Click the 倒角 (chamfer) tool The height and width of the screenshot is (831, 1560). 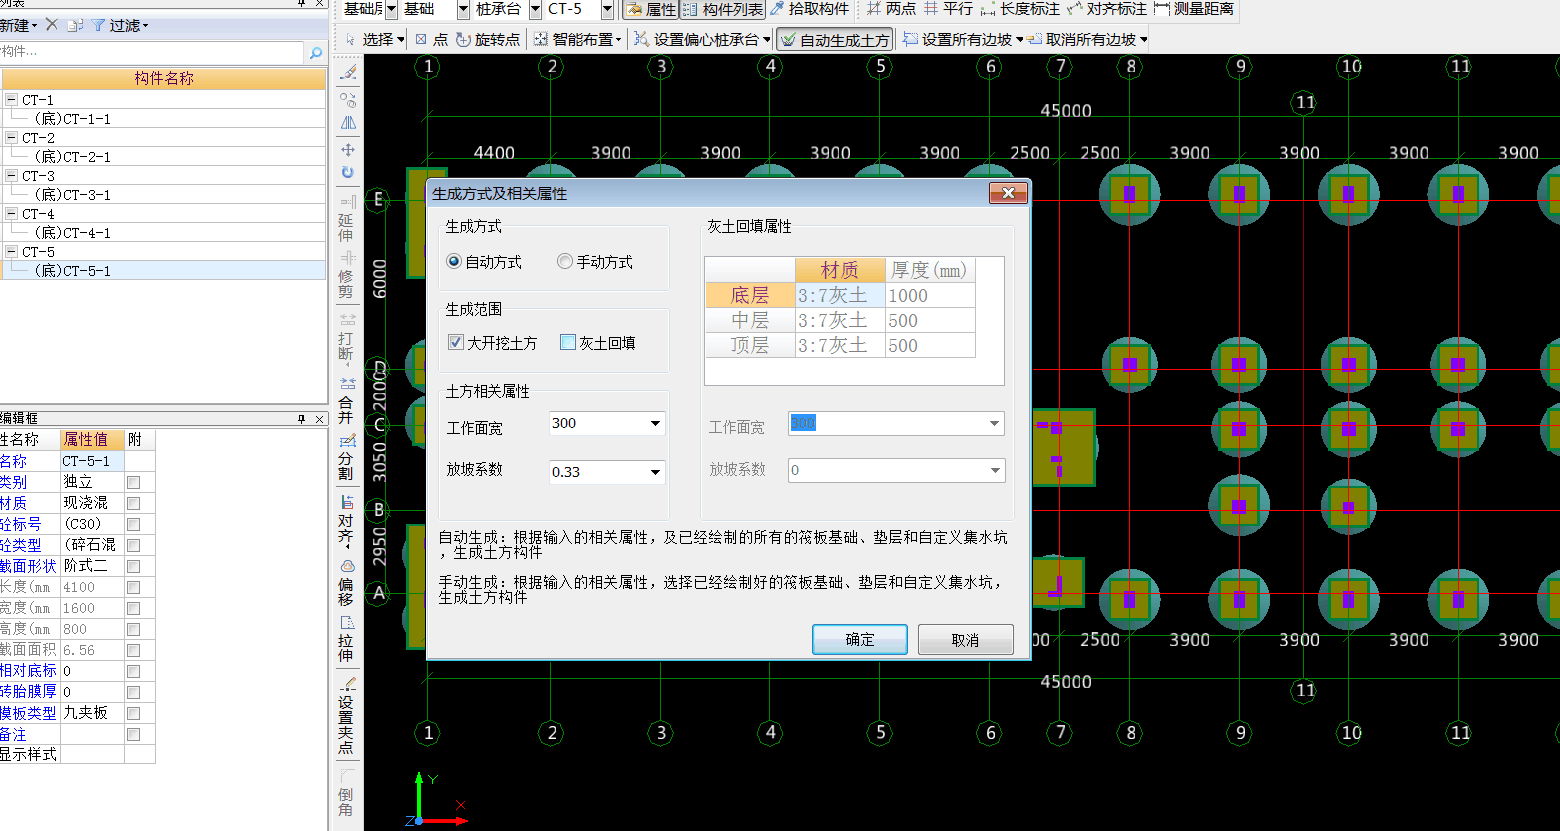point(346,793)
